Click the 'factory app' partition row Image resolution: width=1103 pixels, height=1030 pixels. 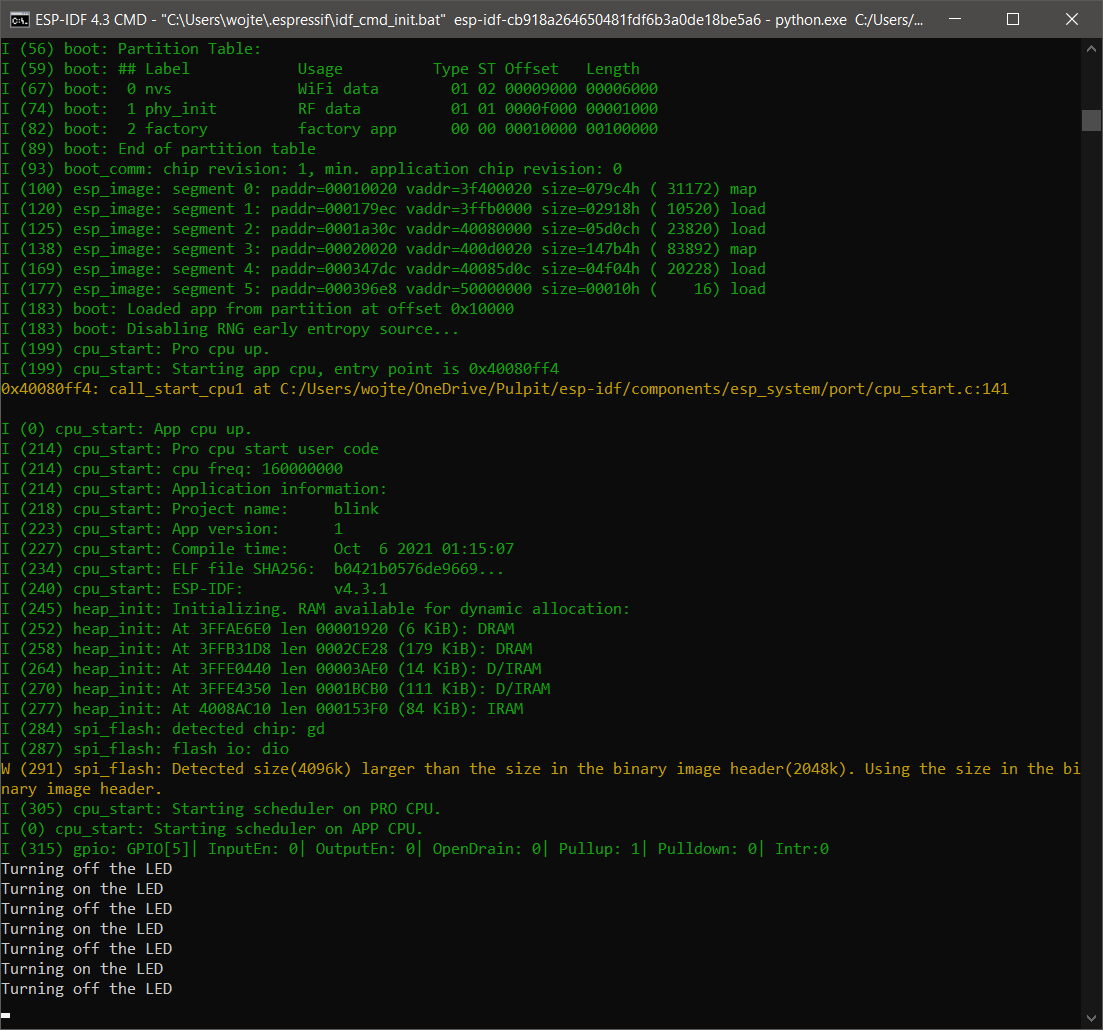click(x=330, y=129)
